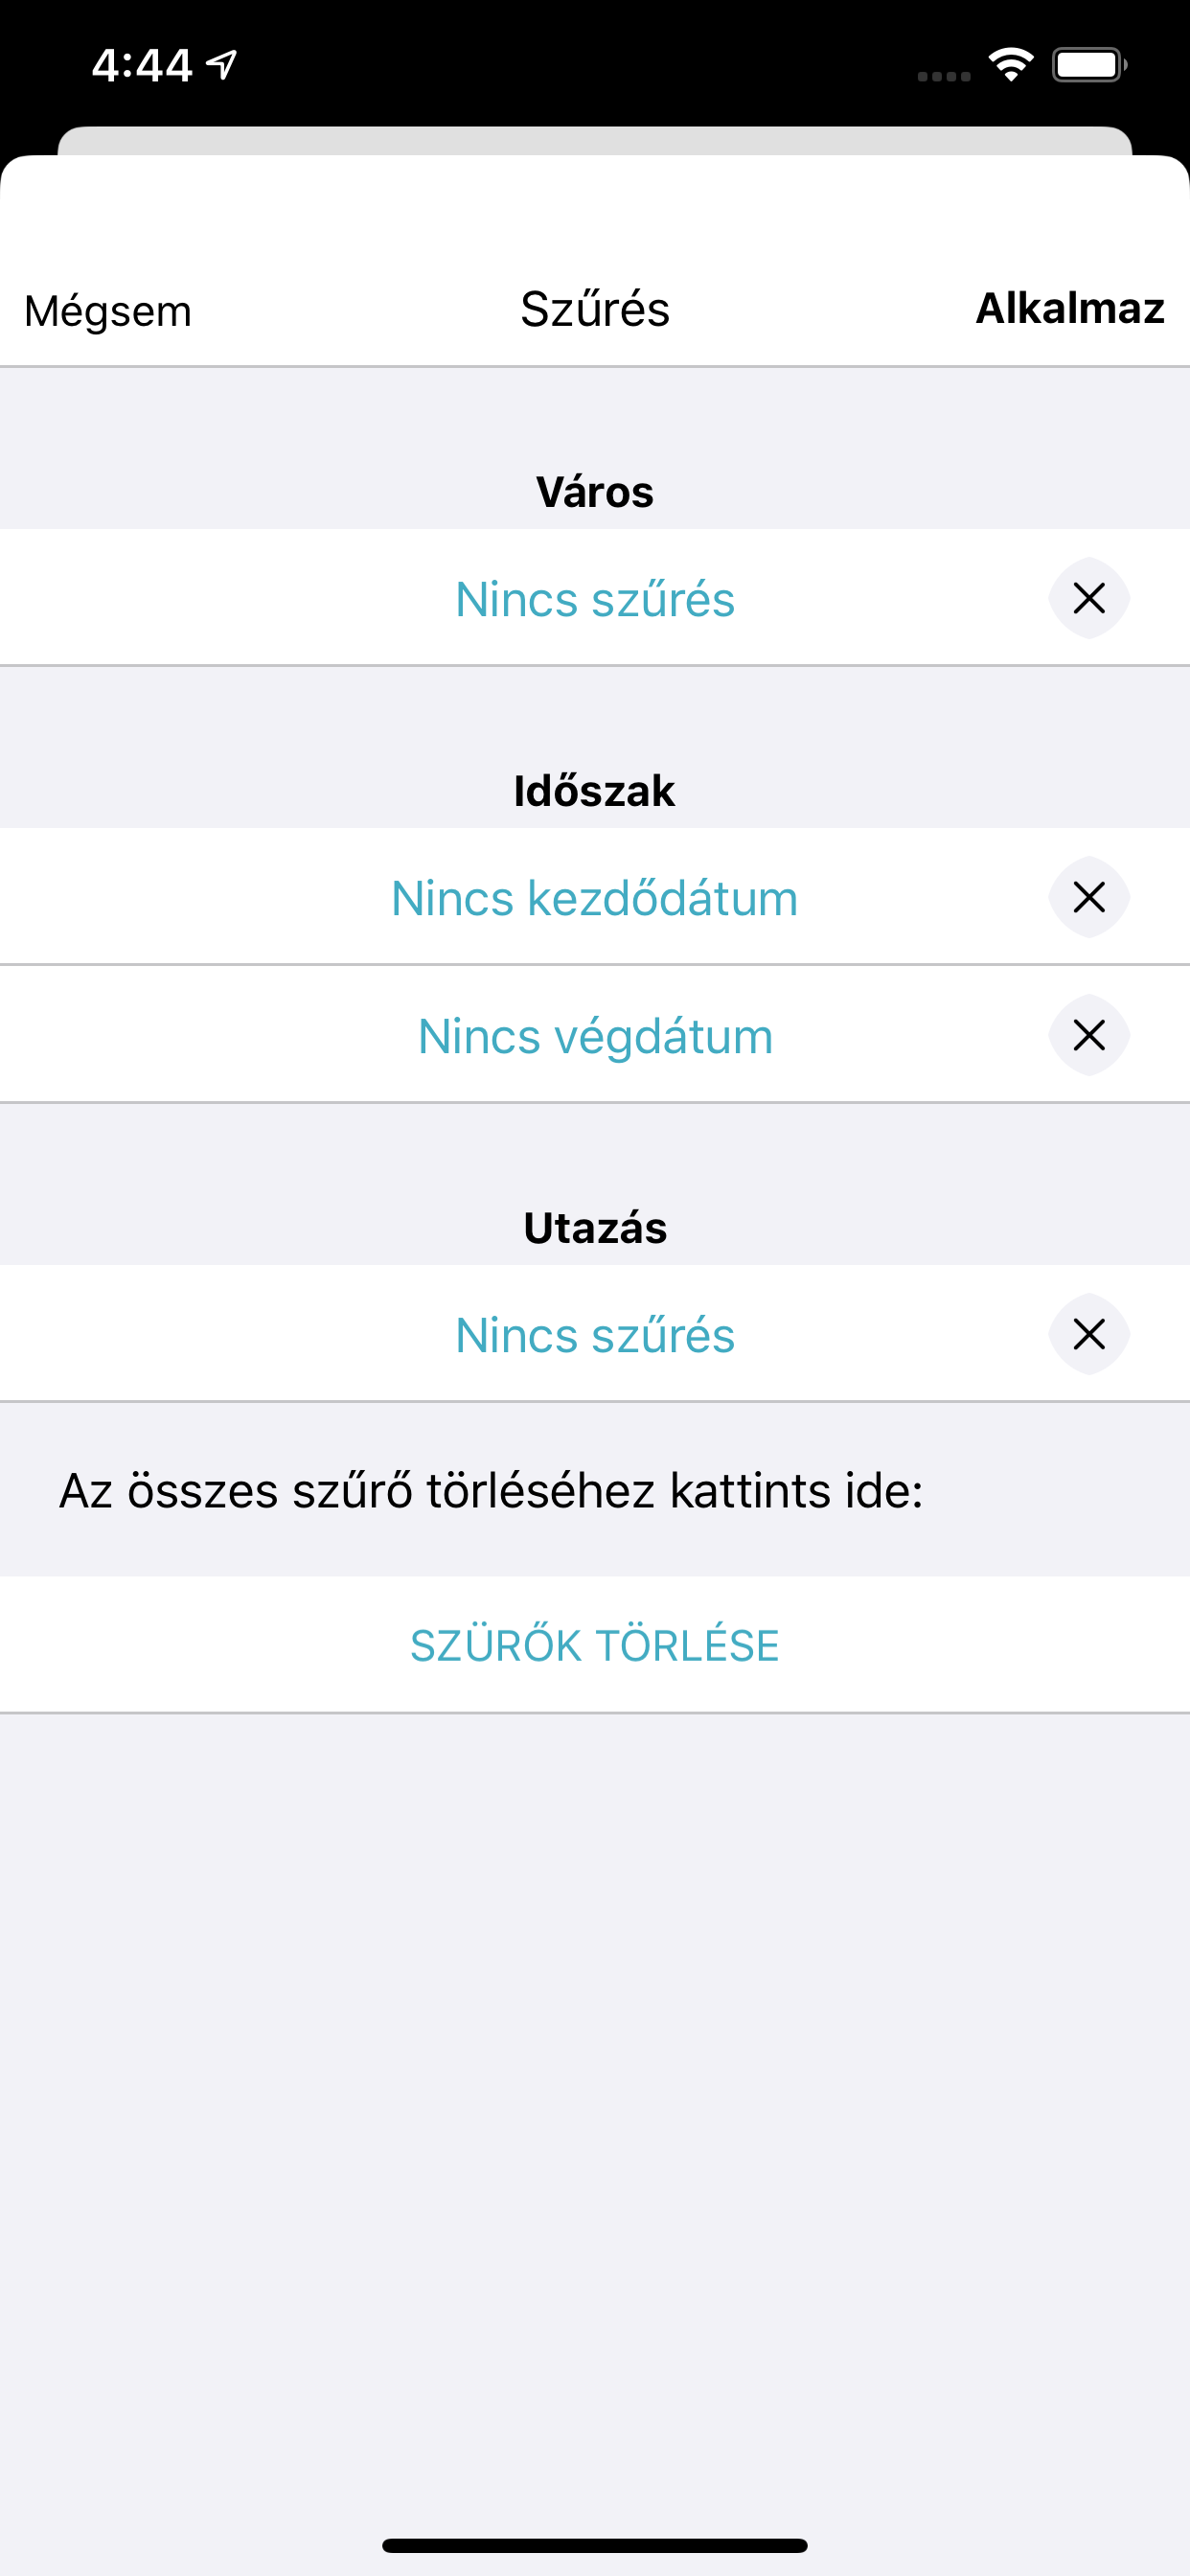Clear the end date with X icon
This screenshot has height=2576, width=1190.
tap(1089, 1035)
